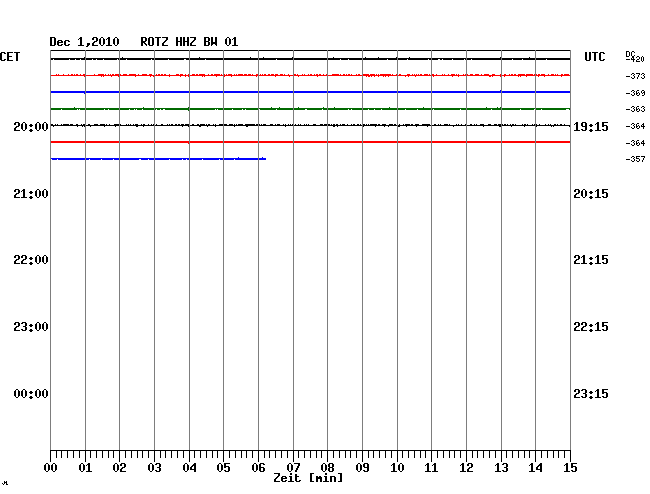The width and height of the screenshot is (650, 494).
Task: Click the 'UTC' timezone label
Action: (594, 57)
